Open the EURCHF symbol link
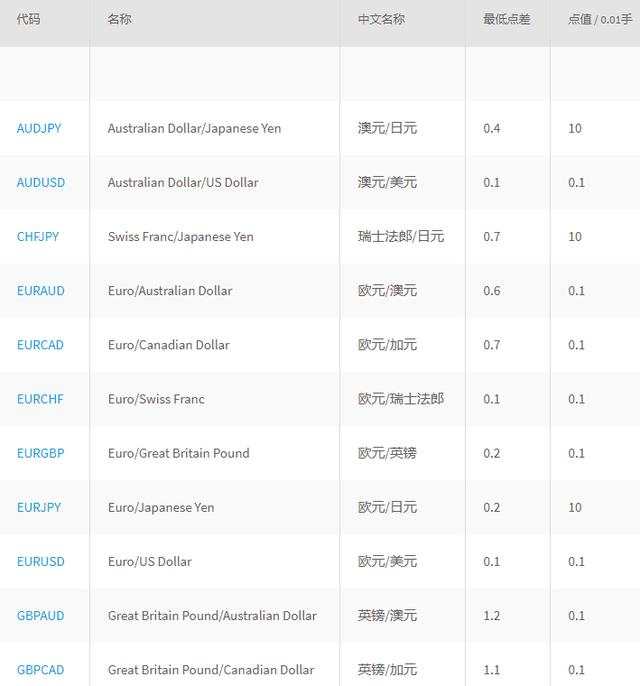The image size is (640, 686). (x=40, y=399)
